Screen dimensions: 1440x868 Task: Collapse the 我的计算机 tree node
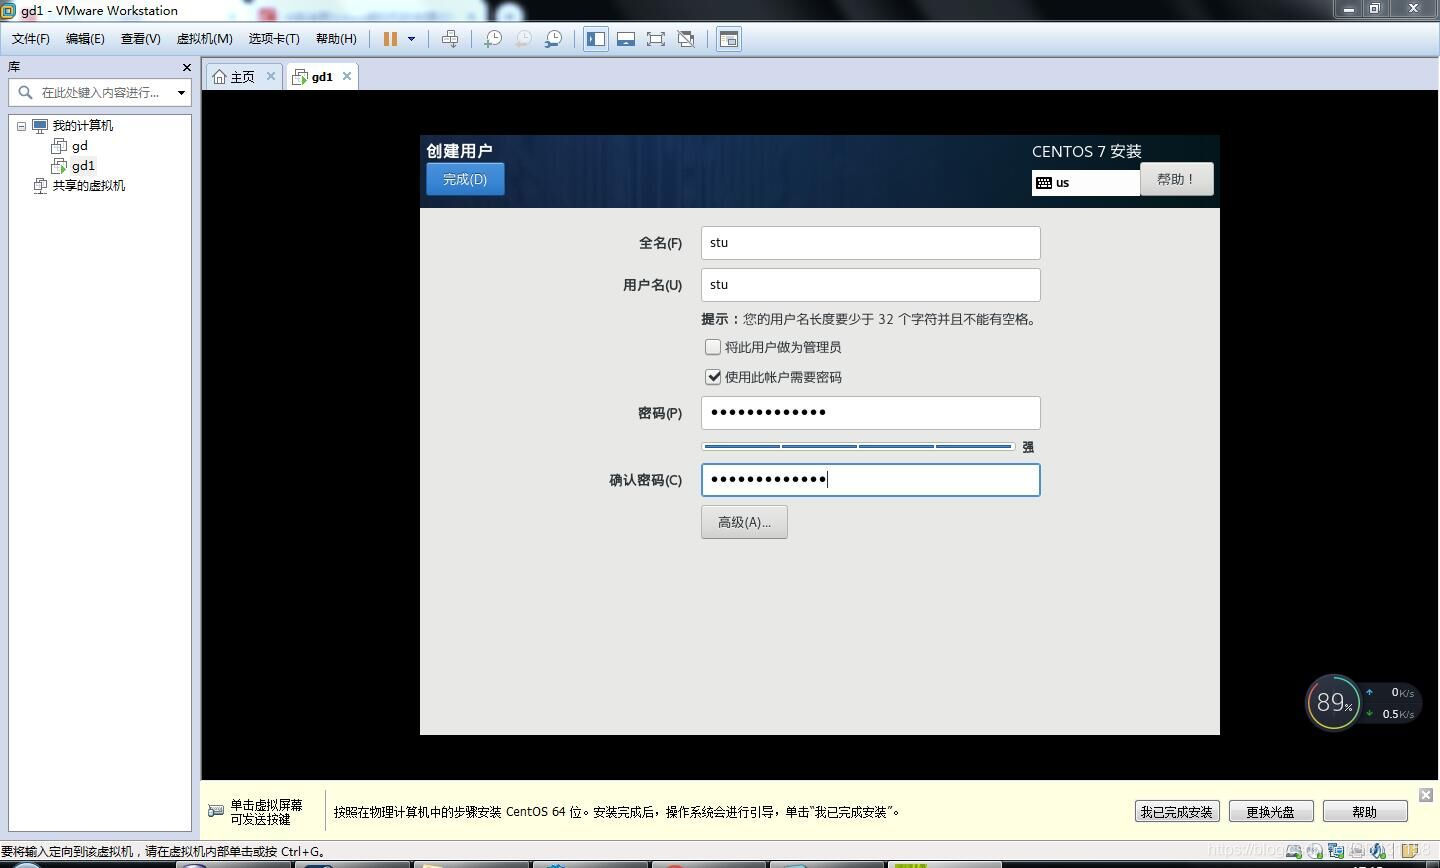click(21, 126)
